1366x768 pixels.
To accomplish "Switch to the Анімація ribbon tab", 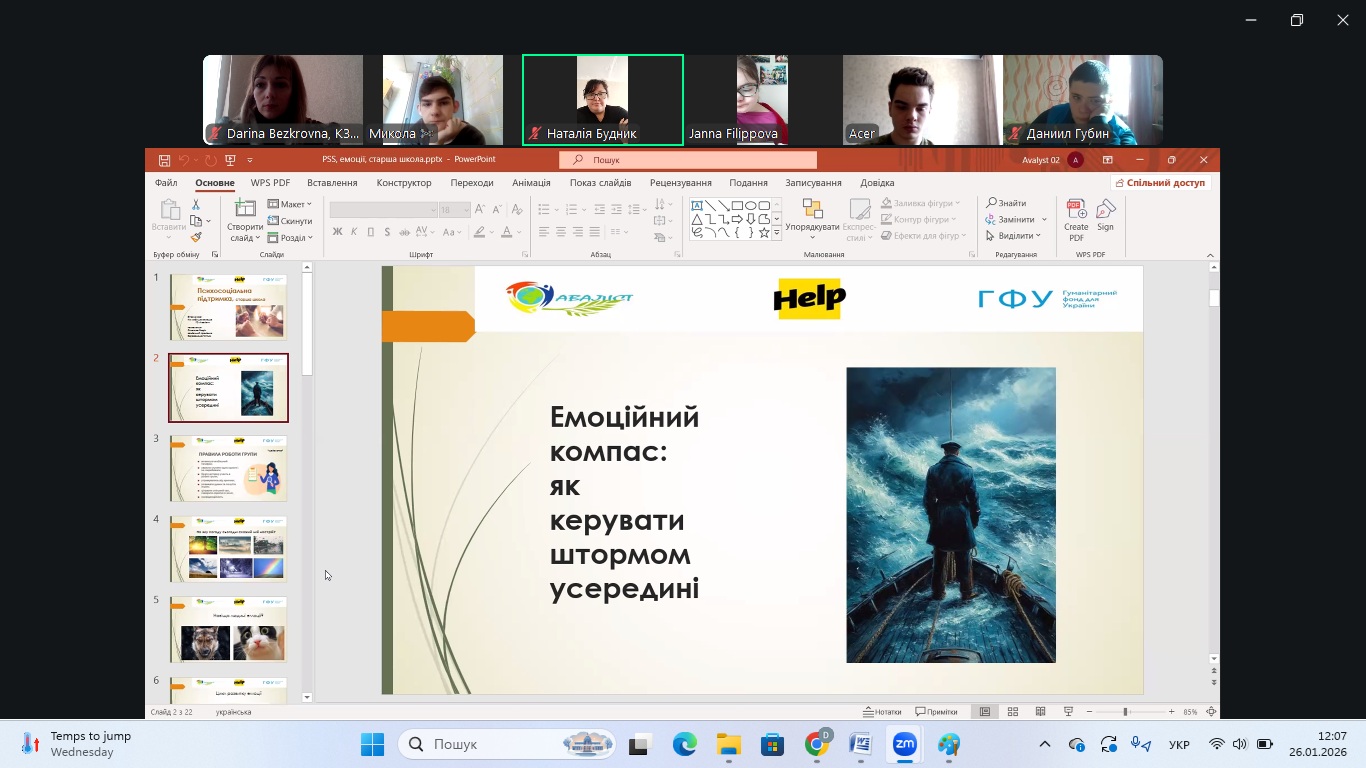I will coord(531,183).
